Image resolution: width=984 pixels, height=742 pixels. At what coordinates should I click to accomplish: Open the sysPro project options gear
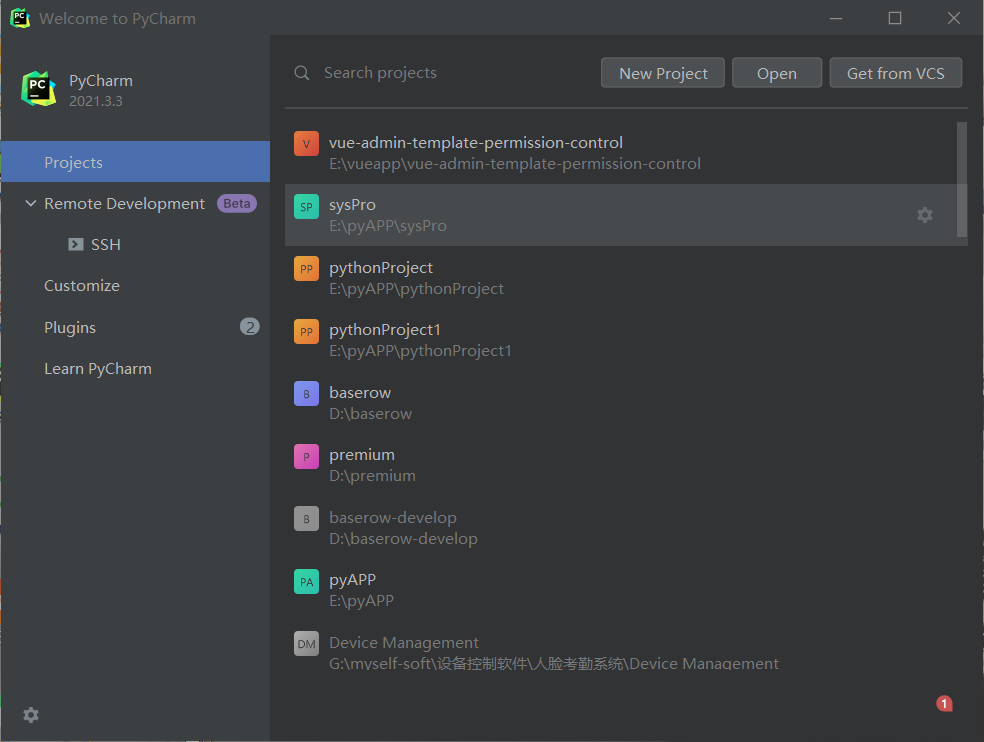925,215
